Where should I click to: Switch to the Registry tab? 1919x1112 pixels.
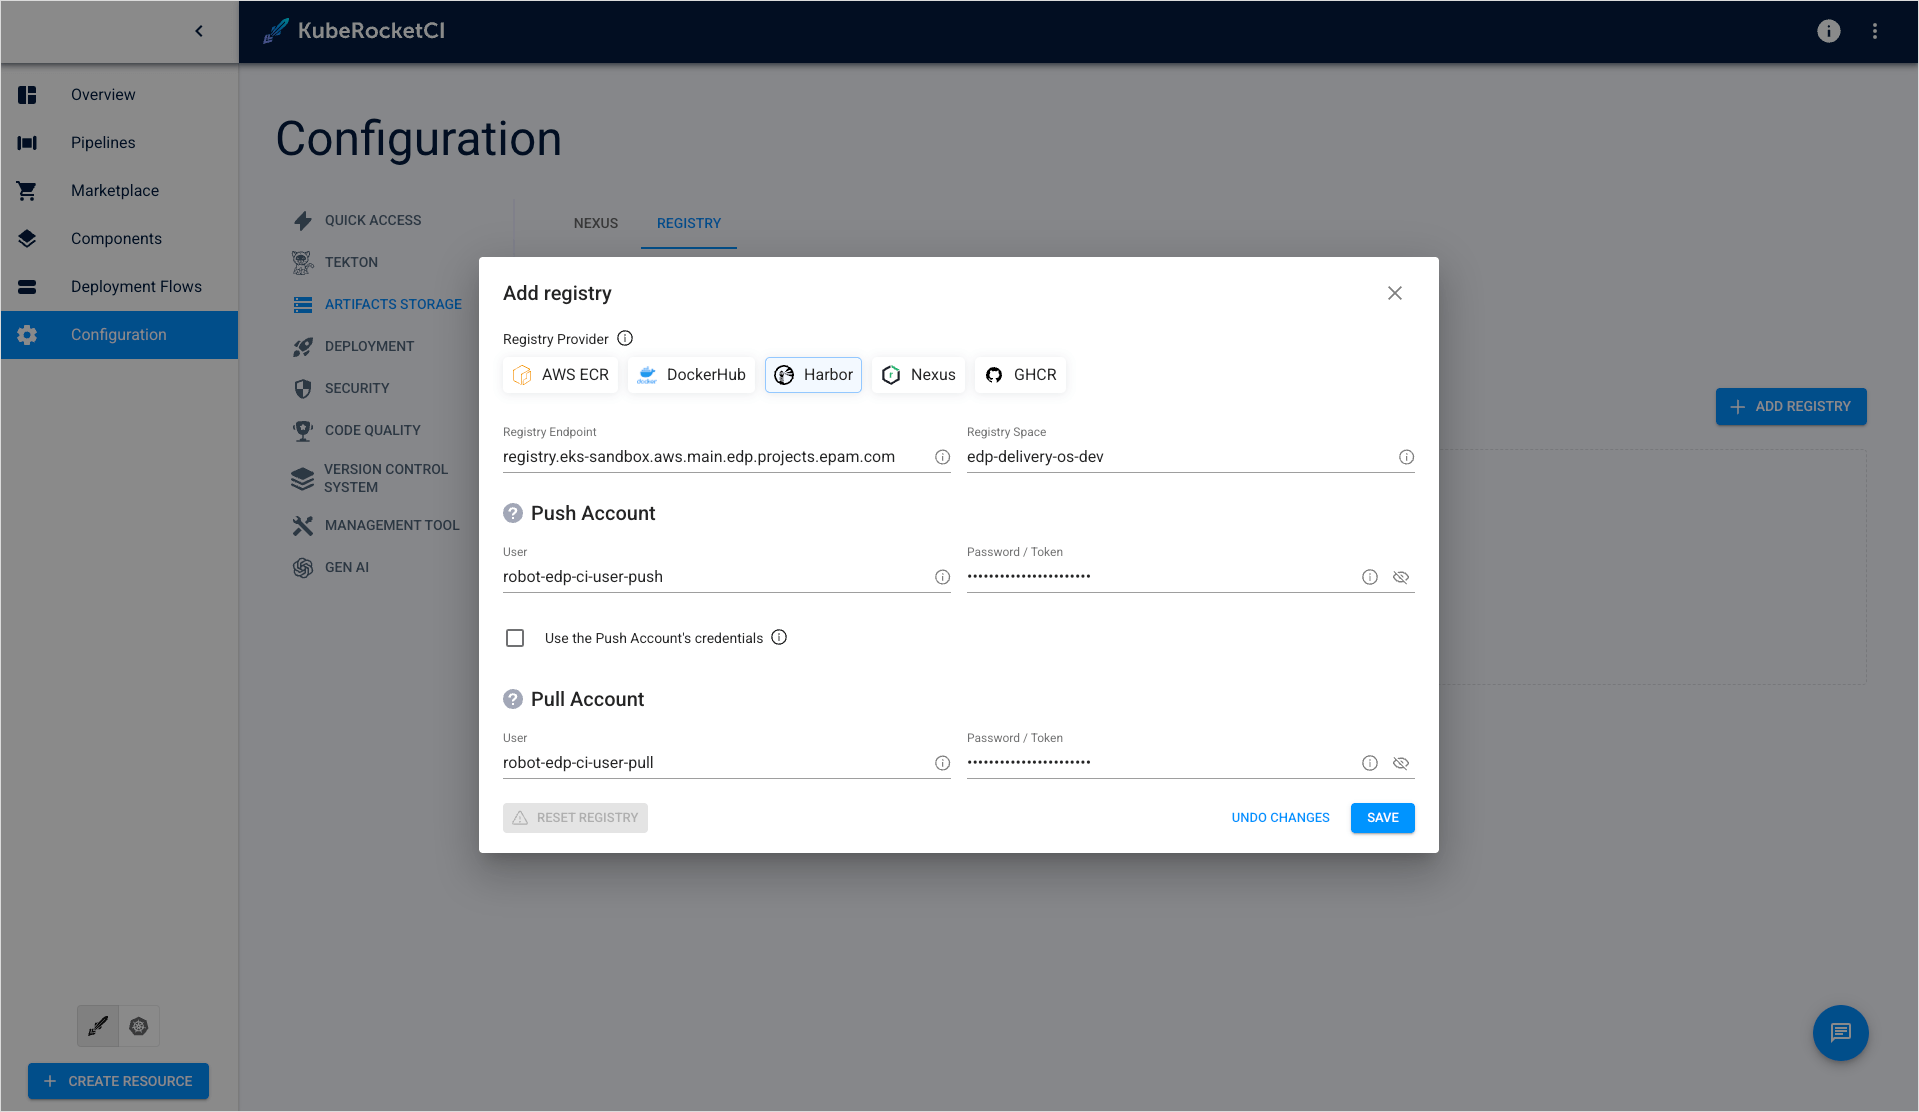click(x=689, y=223)
